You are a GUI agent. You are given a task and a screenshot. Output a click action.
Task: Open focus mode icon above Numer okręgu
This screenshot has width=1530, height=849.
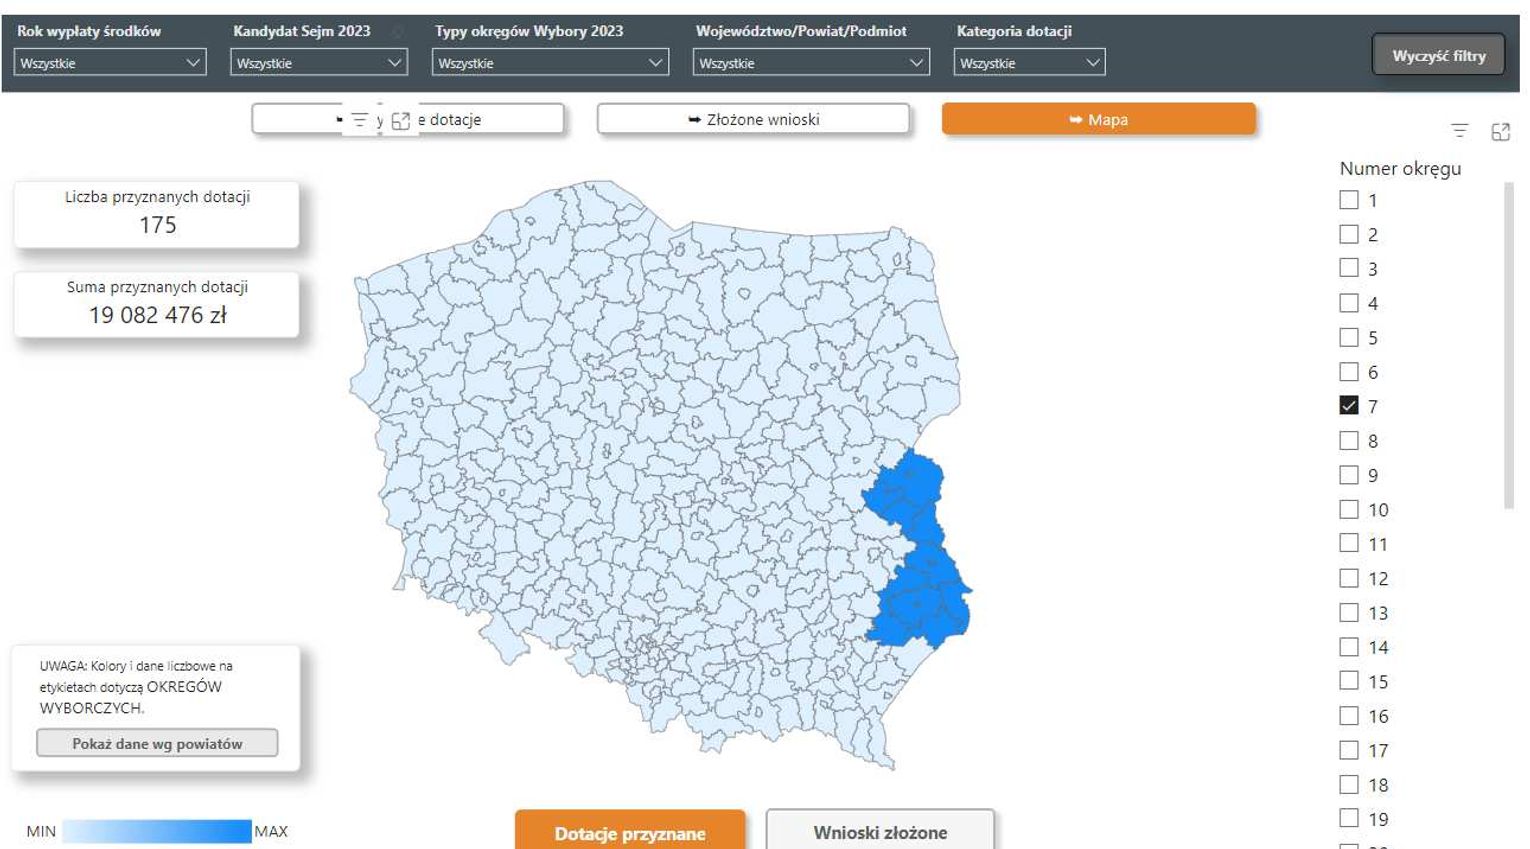pyautogui.click(x=1500, y=131)
